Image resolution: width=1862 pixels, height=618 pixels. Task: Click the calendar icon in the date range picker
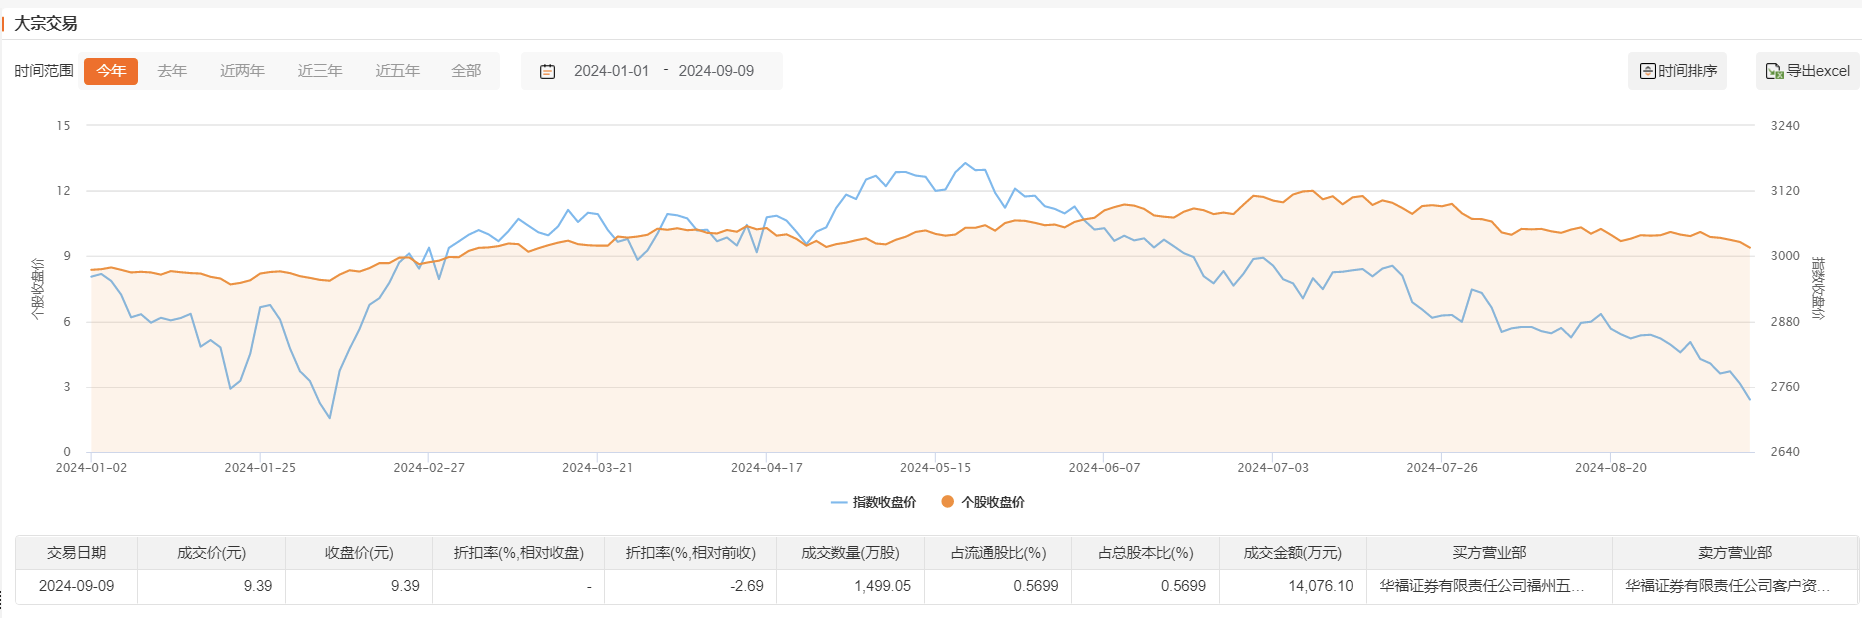[547, 71]
